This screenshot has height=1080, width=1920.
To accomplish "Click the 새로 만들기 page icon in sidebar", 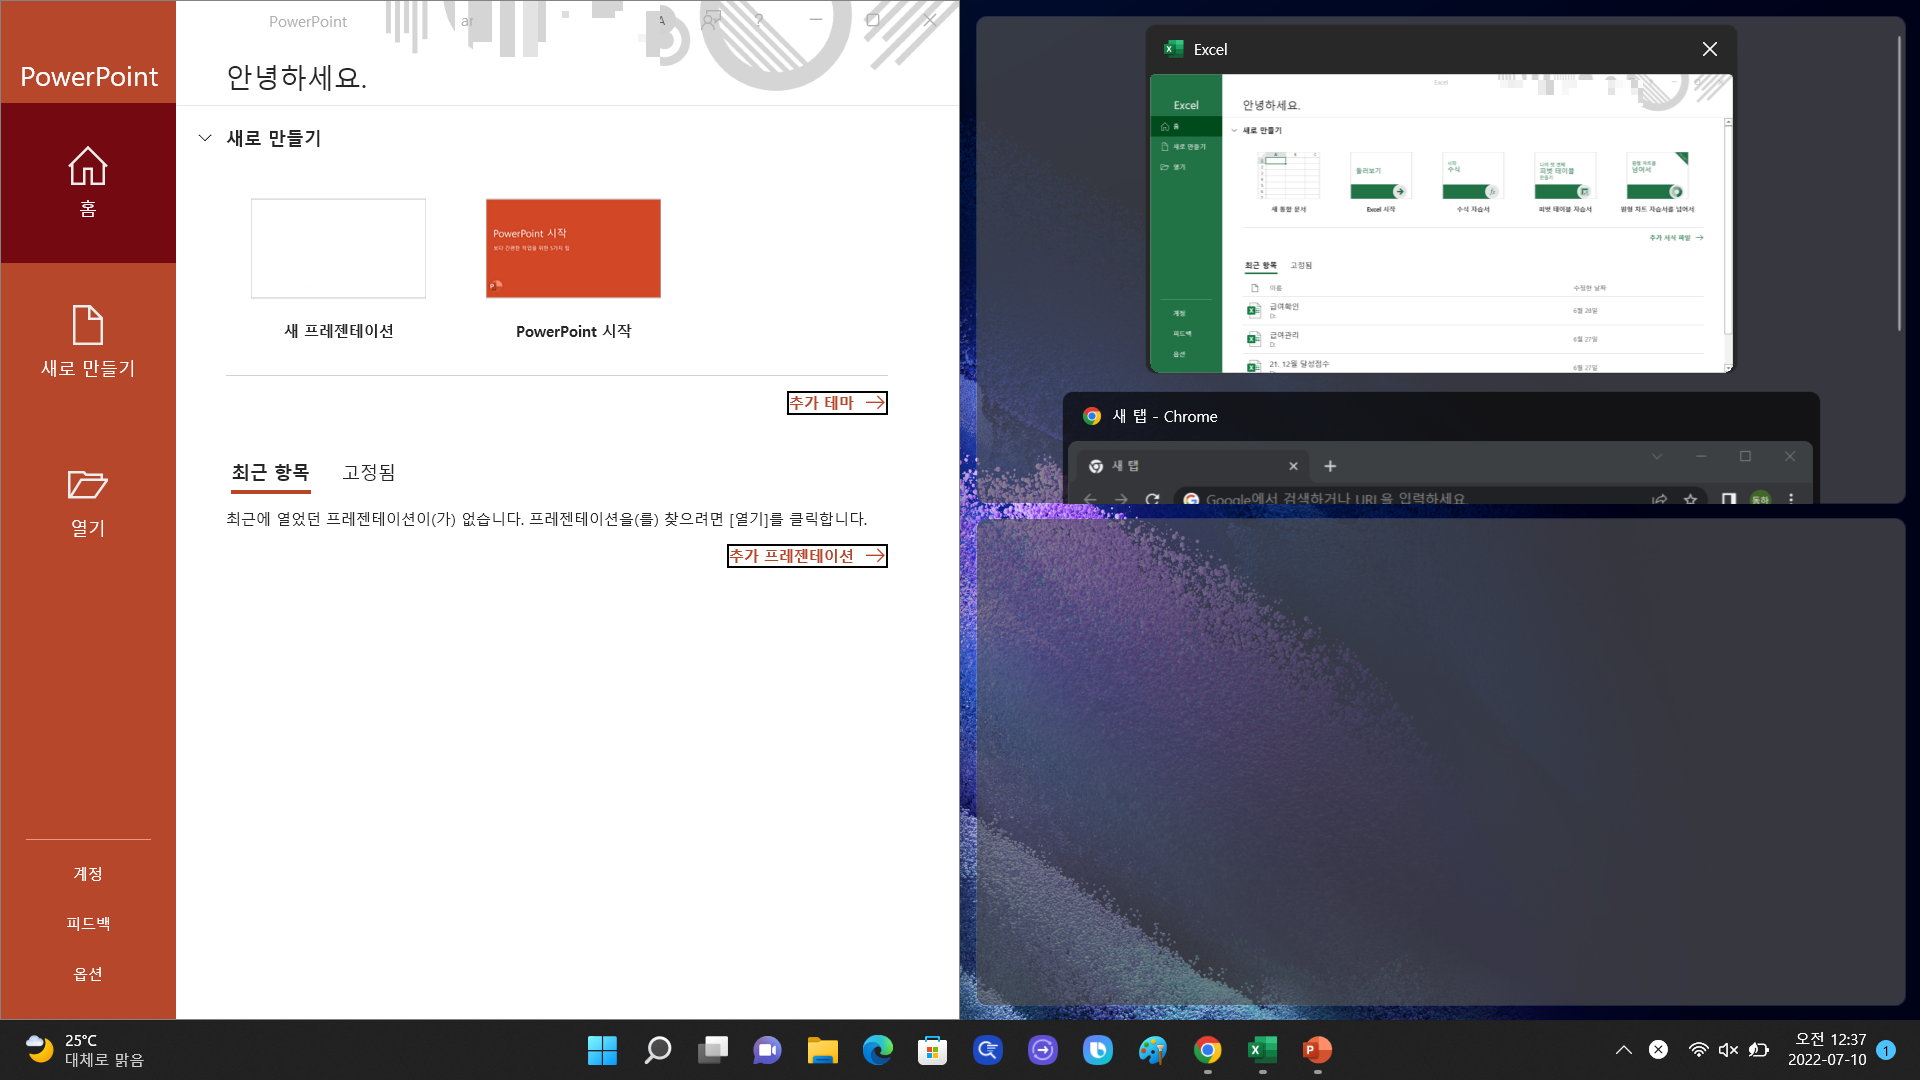I will (88, 326).
